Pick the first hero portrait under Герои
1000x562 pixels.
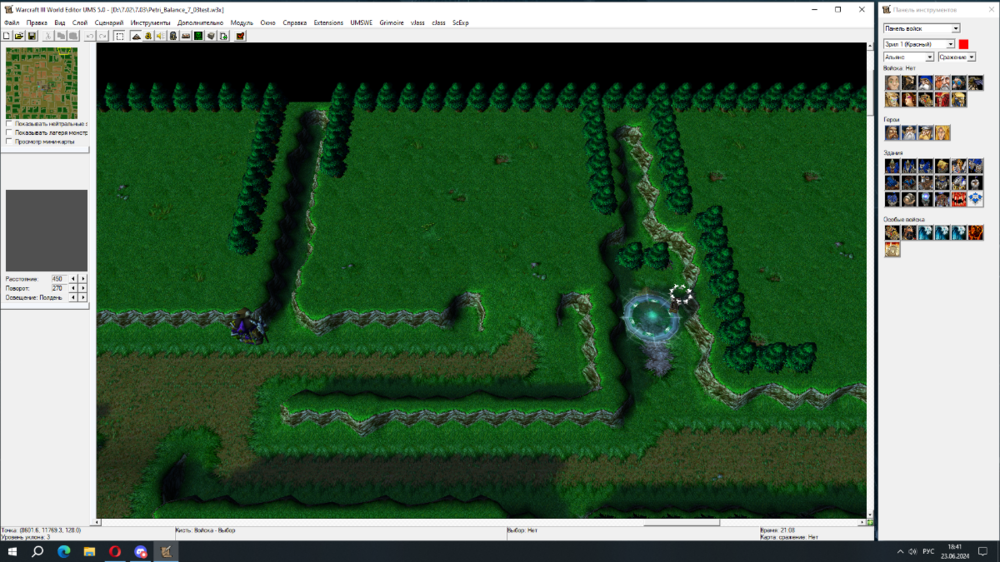point(892,133)
